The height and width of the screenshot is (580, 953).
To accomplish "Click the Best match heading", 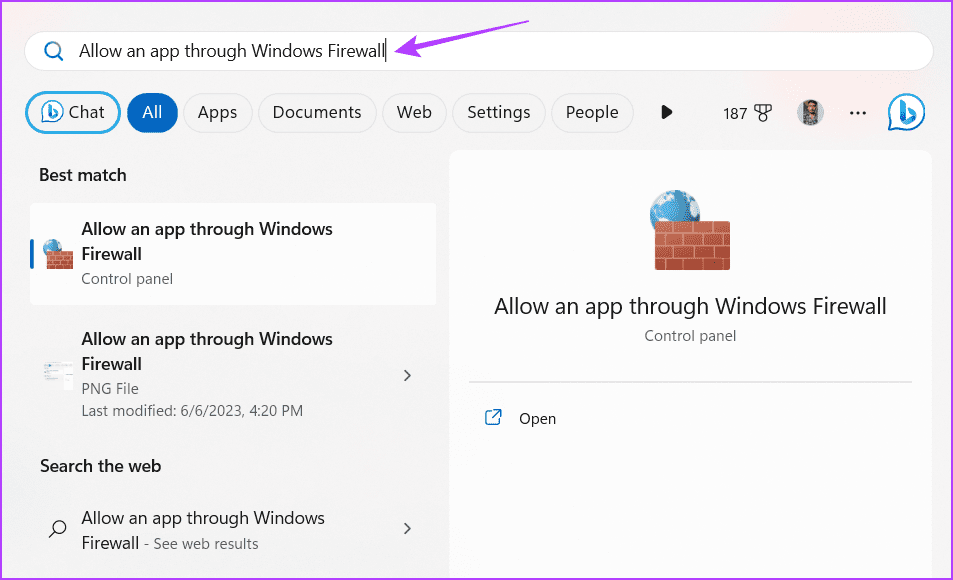I will 83,175.
